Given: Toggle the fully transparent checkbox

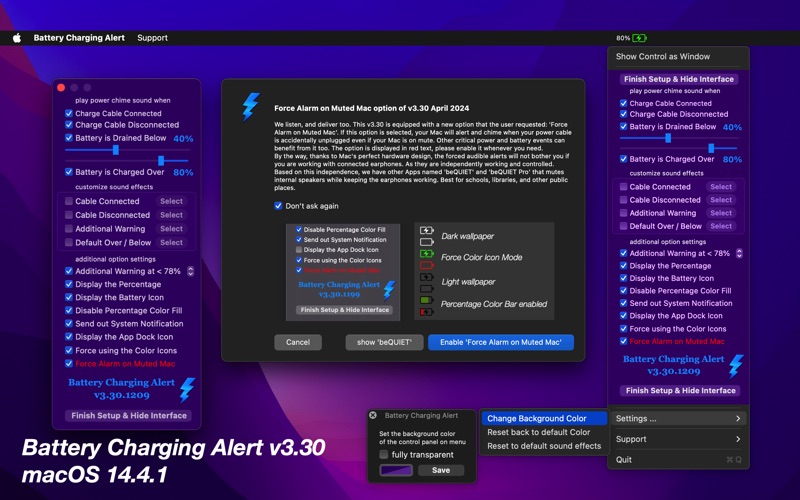Looking at the screenshot, I should [384, 455].
